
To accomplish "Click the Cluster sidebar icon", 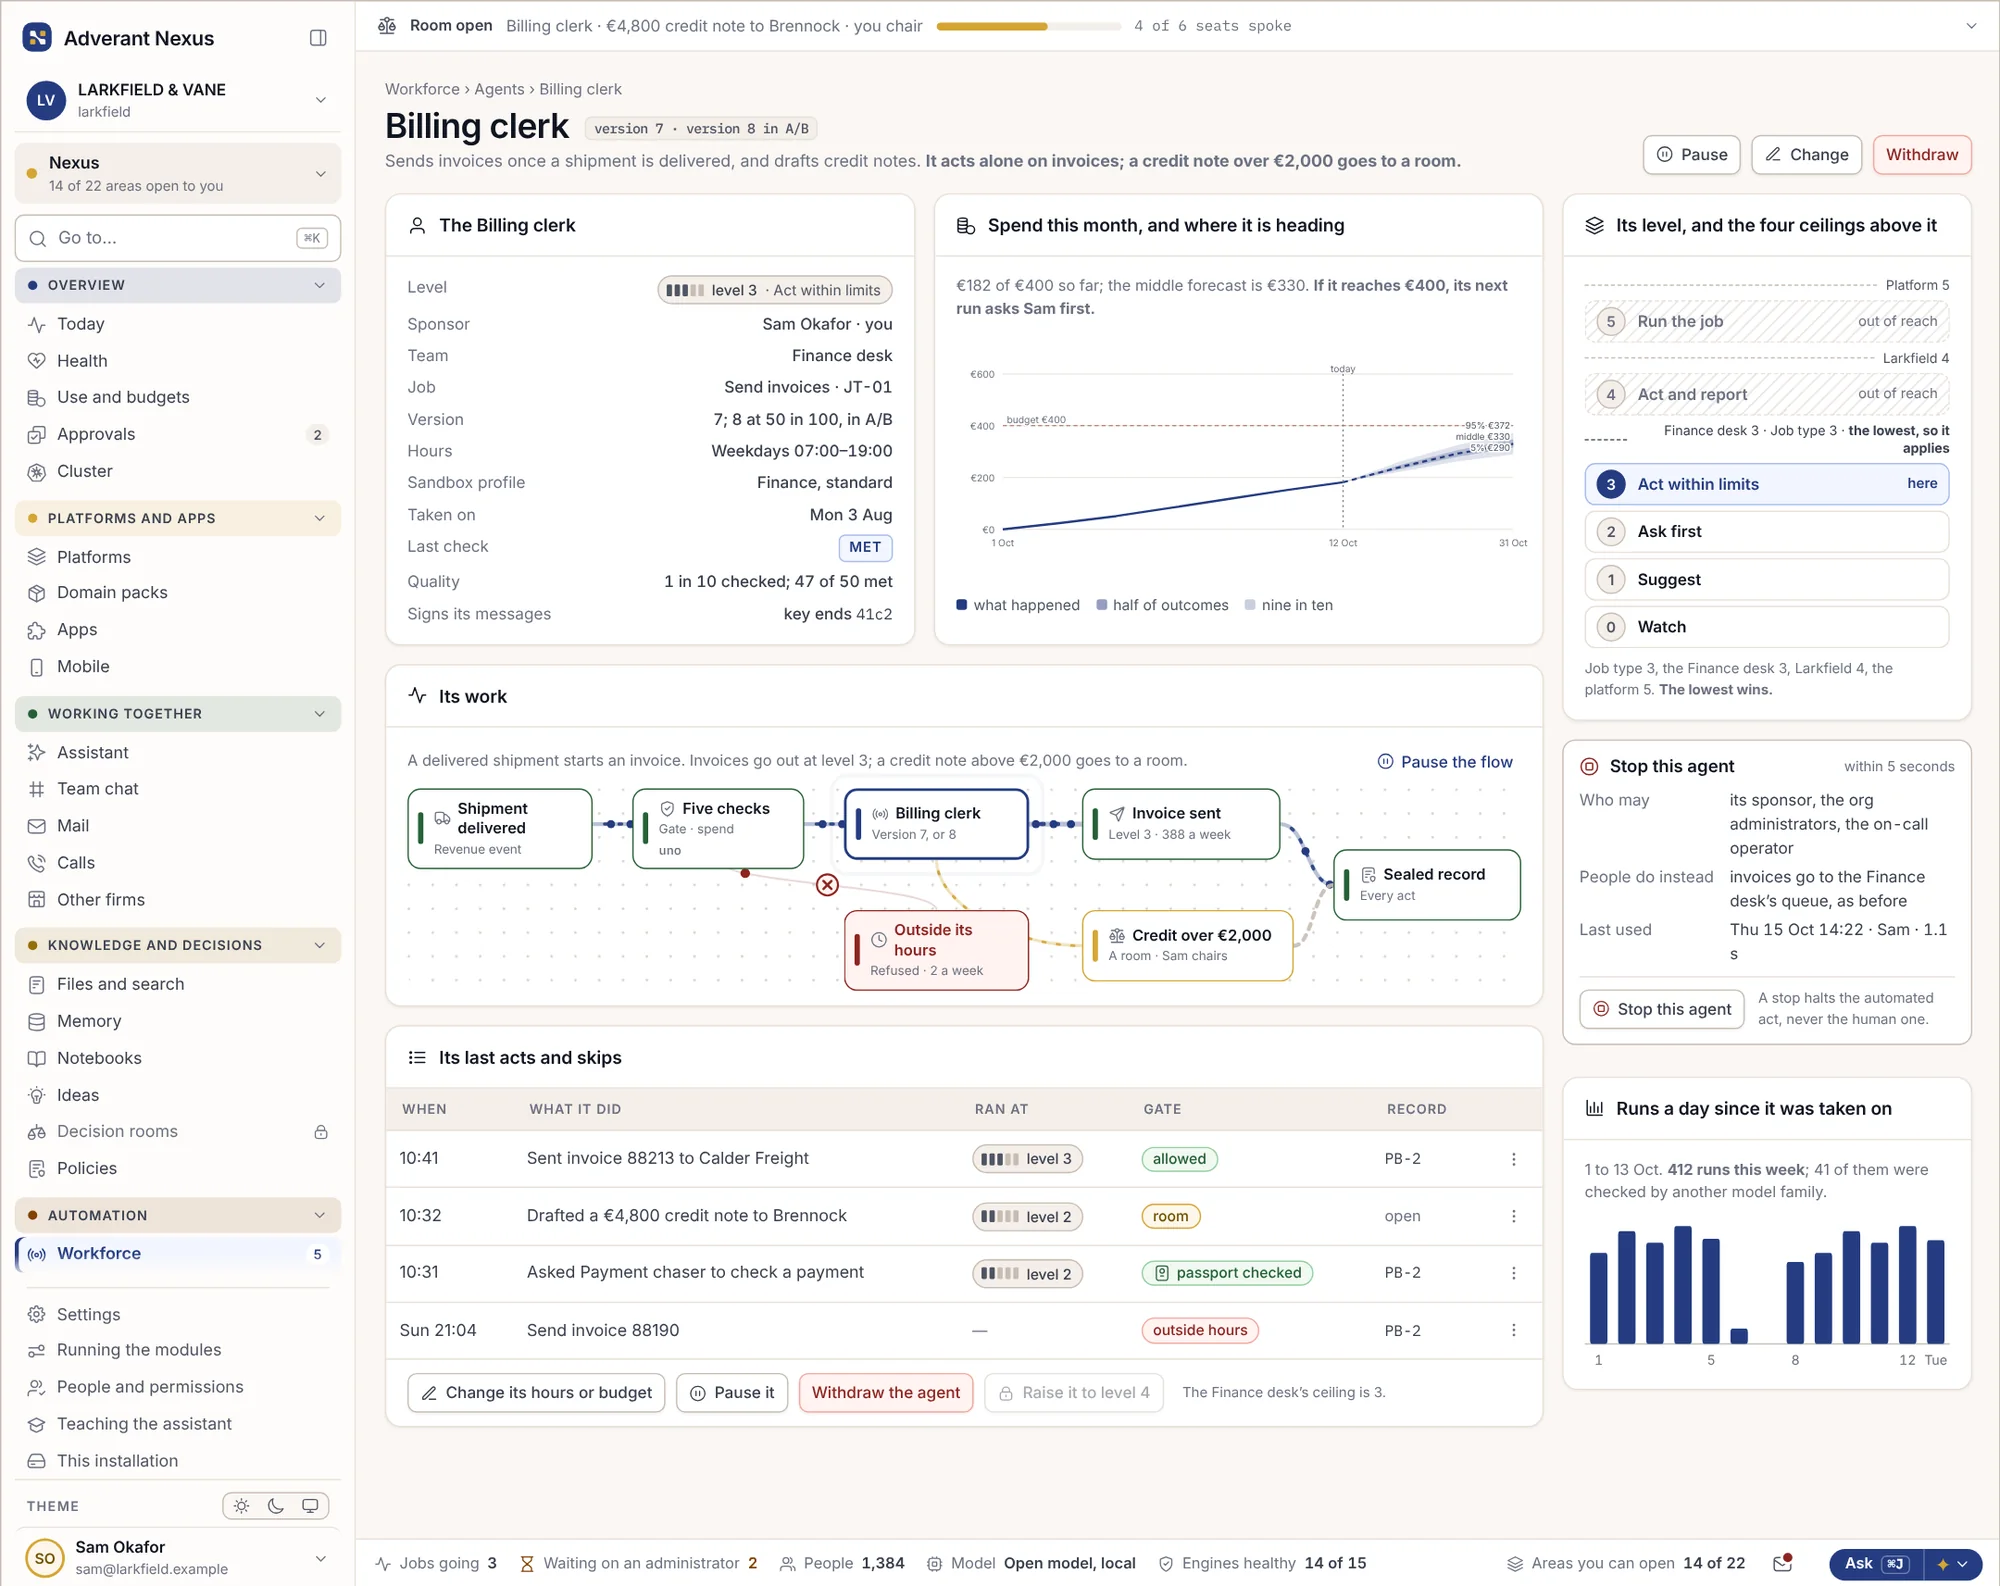I will coord(37,472).
